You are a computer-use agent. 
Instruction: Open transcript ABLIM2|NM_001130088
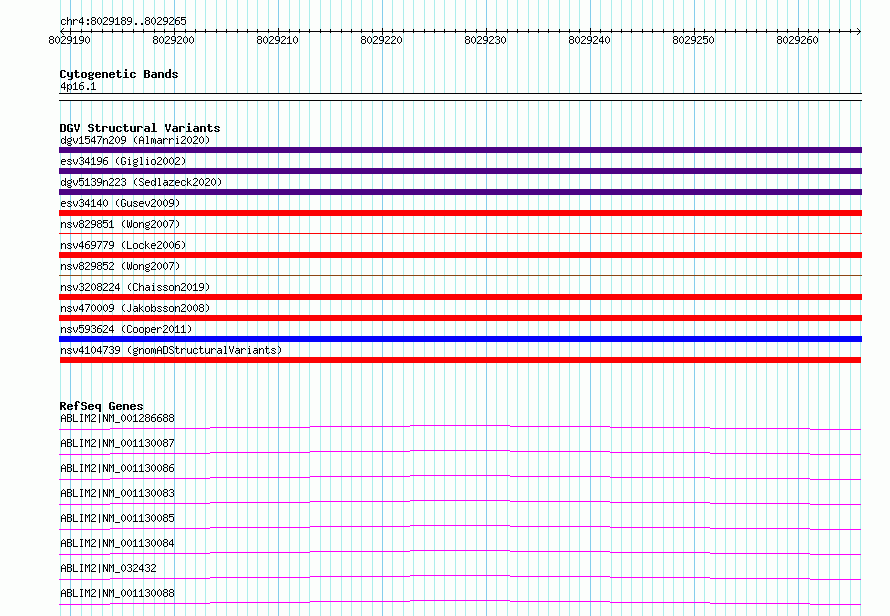click(x=117, y=593)
